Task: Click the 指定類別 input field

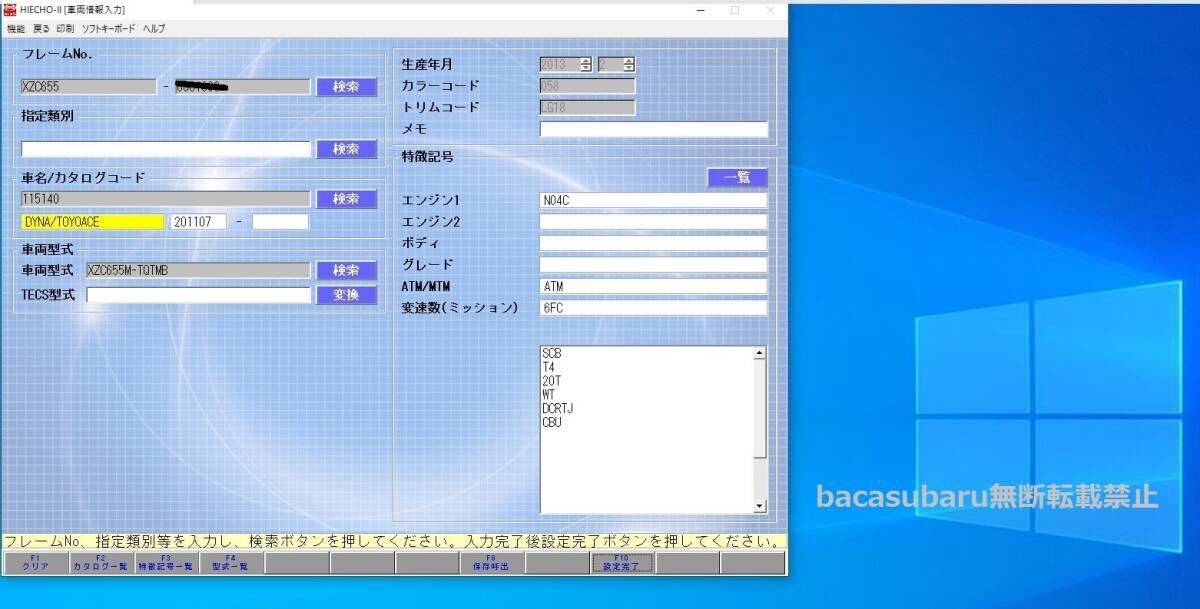Action: pyautogui.click(x=166, y=149)
